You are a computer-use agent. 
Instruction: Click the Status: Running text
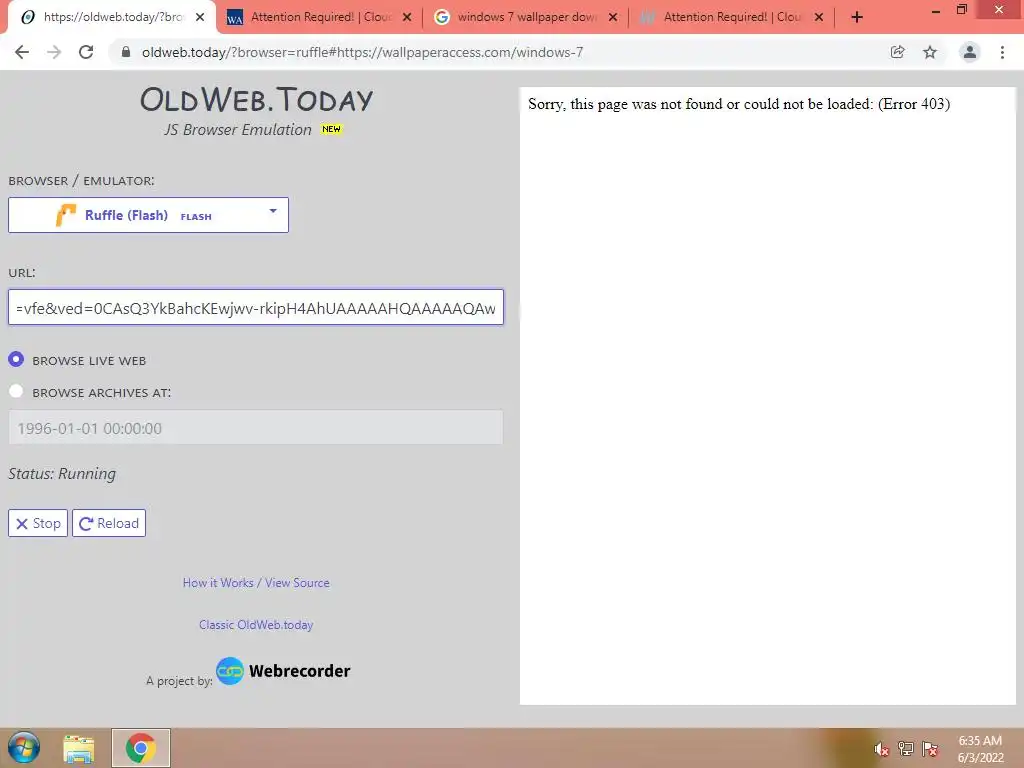(x=62, y=473)
